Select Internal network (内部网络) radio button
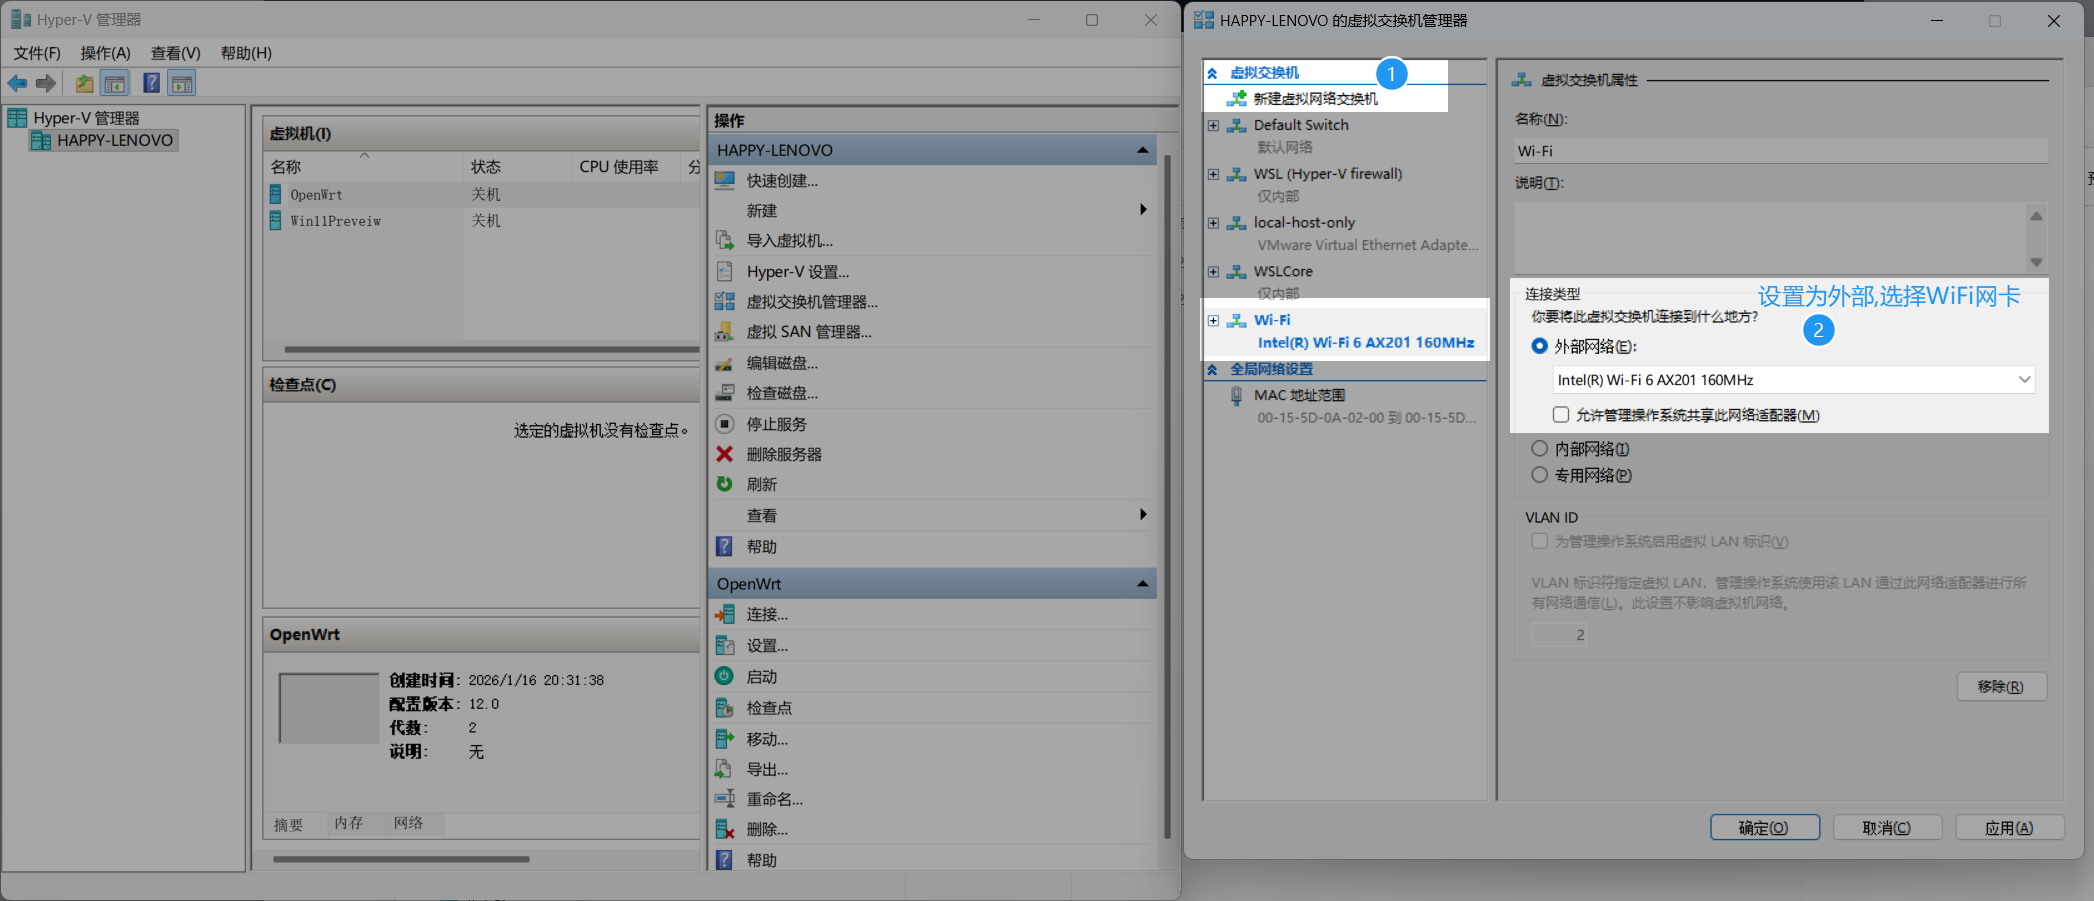Screen dimensions: 2094x901 coord(1540,449)
